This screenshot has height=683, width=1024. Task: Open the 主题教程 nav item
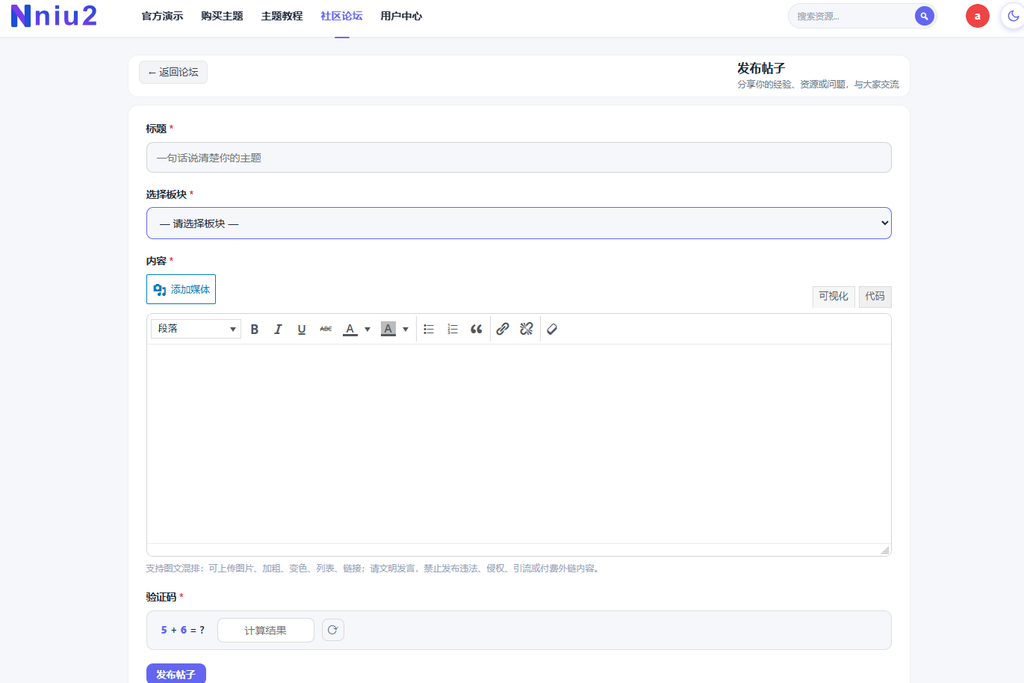coord(281,16)
